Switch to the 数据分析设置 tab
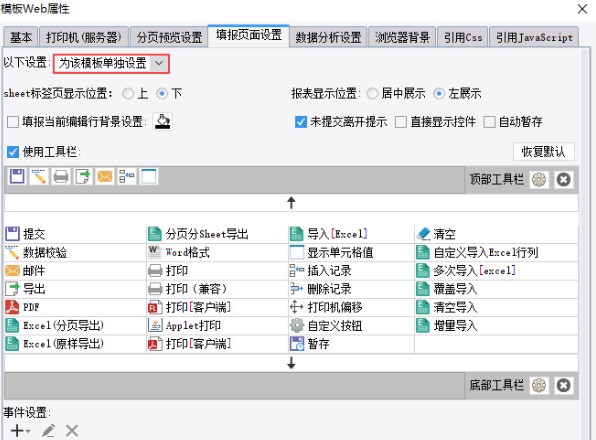The image size is (596, 440). (x=328, y=37)
